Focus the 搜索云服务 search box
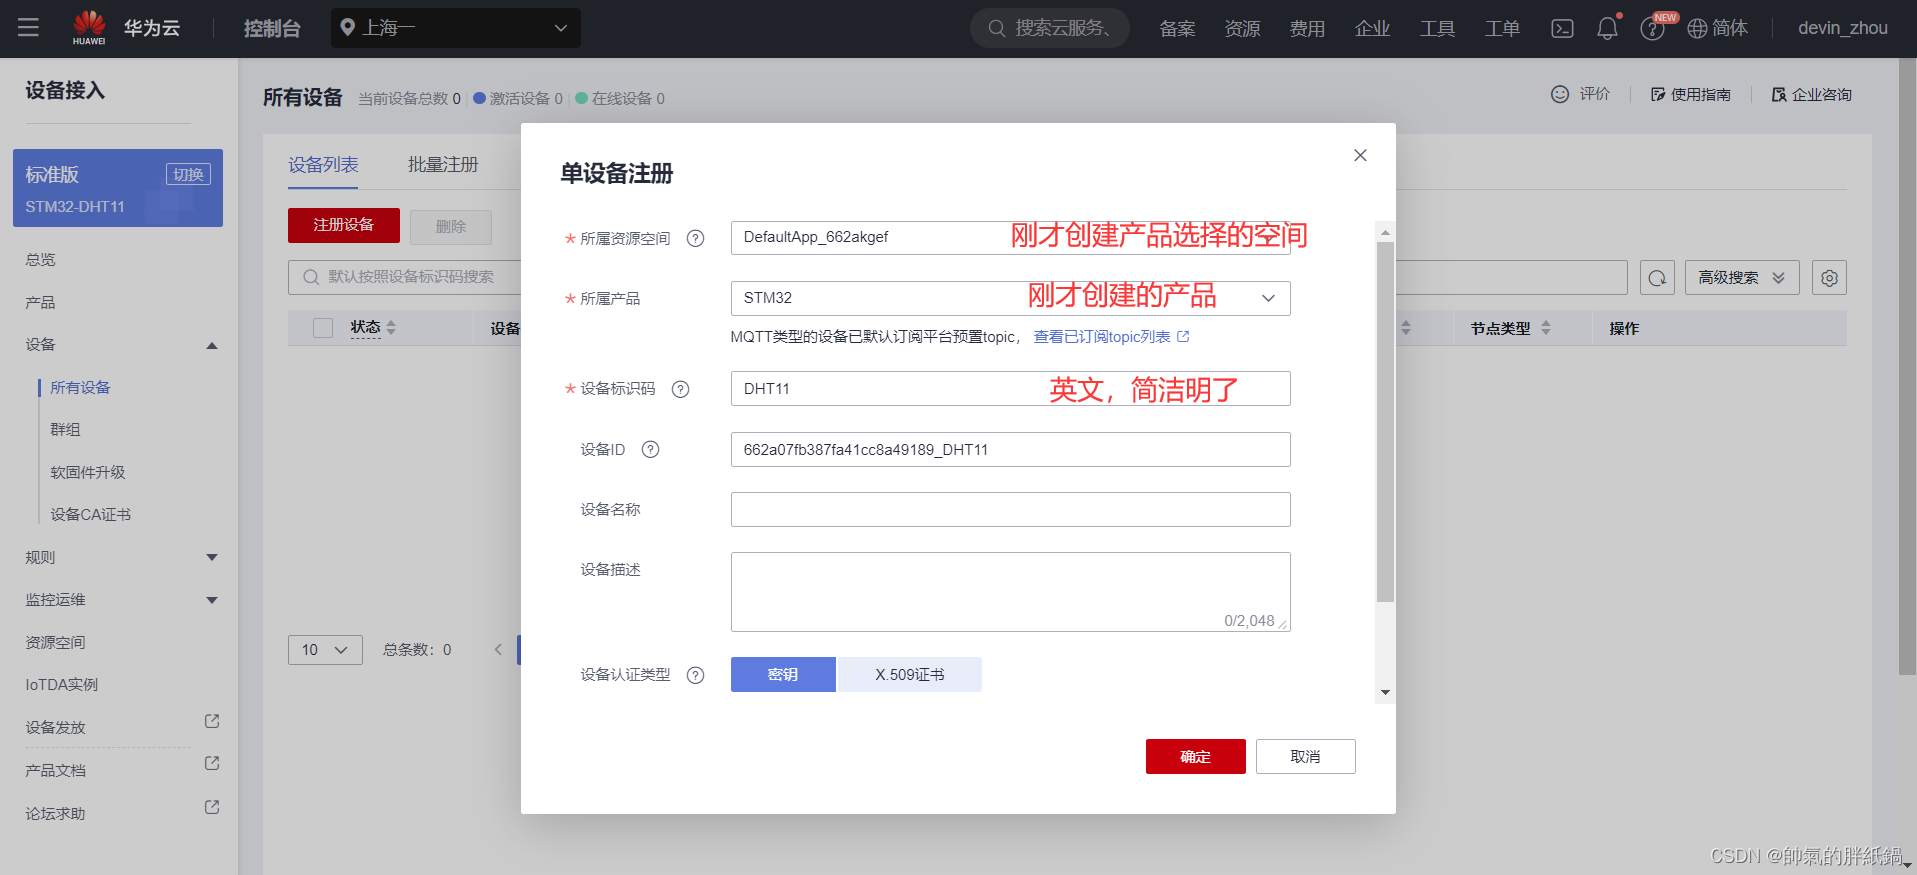 click(x=1050, y=28)
